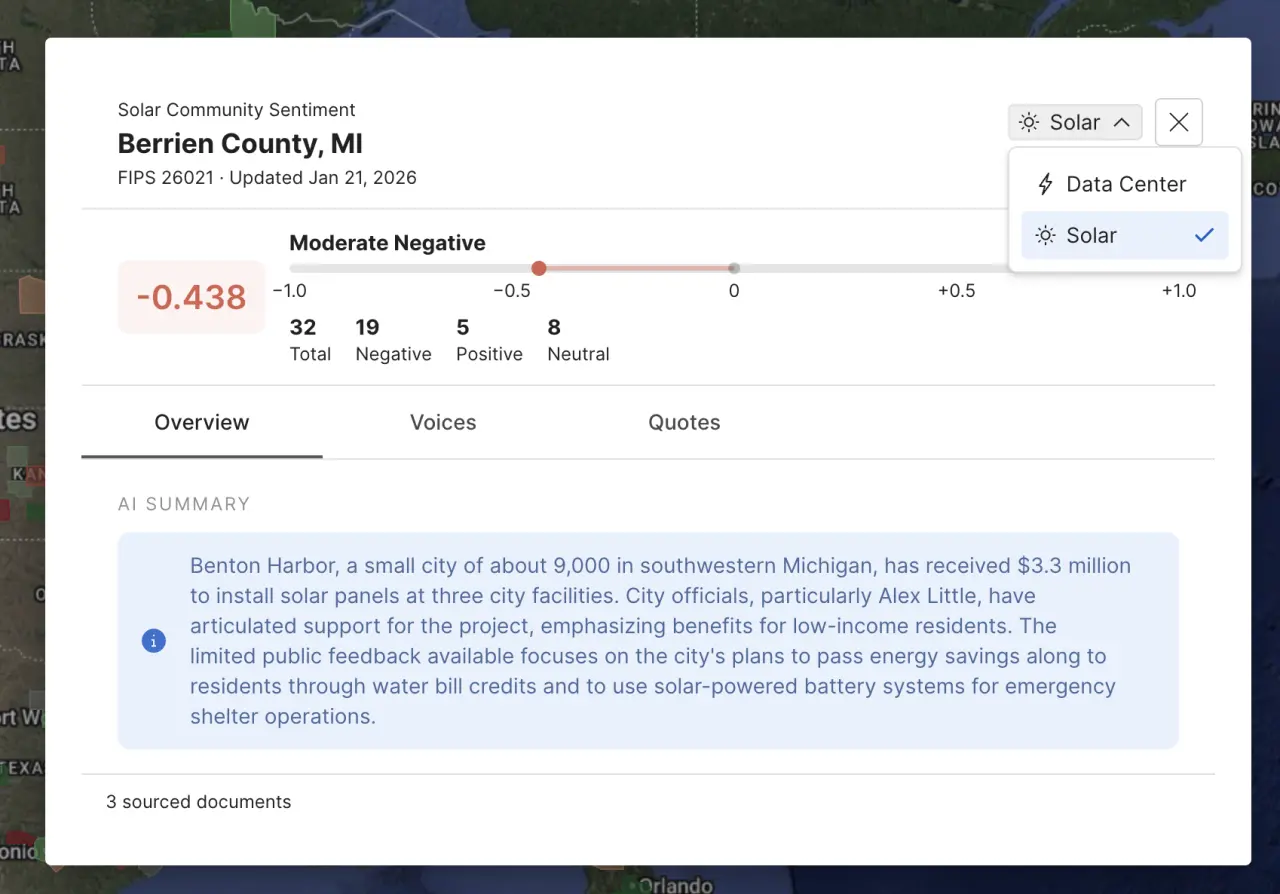Click the sun icon in the Solar menu option
Viewport: 1280px width, 894px height.
1045,235
